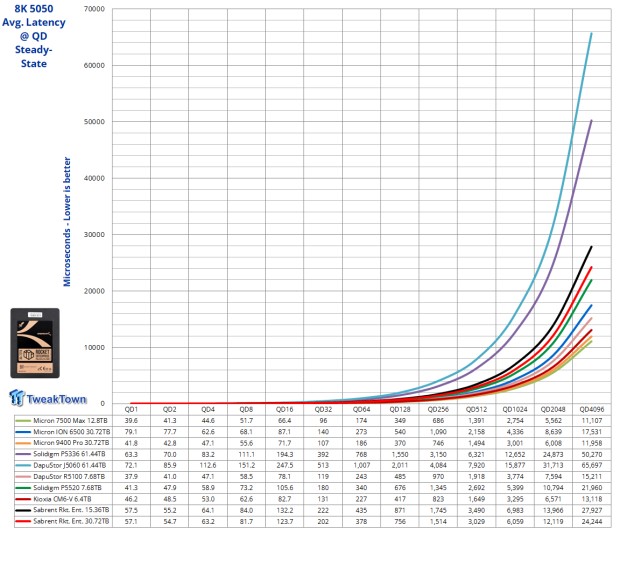Click the 27,927 cell in Sabrent 15.36TB row
Screen dimensions: 620x568
tap(592, 510)
